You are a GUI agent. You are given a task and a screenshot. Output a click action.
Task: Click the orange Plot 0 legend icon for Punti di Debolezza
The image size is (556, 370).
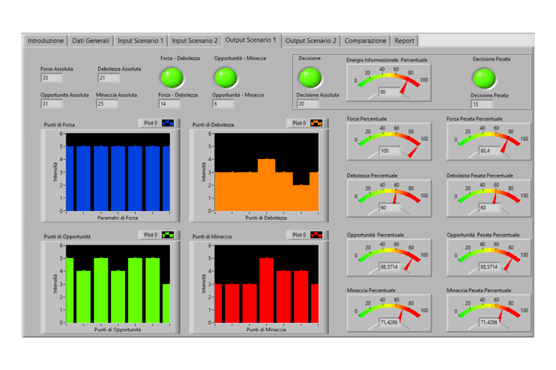pos(316,123)
